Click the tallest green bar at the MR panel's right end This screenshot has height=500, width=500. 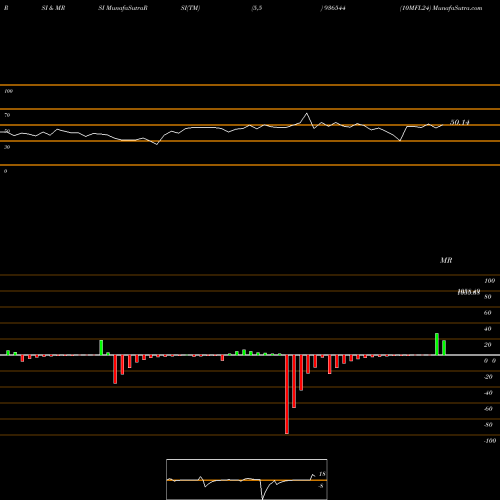click(437, 344)
